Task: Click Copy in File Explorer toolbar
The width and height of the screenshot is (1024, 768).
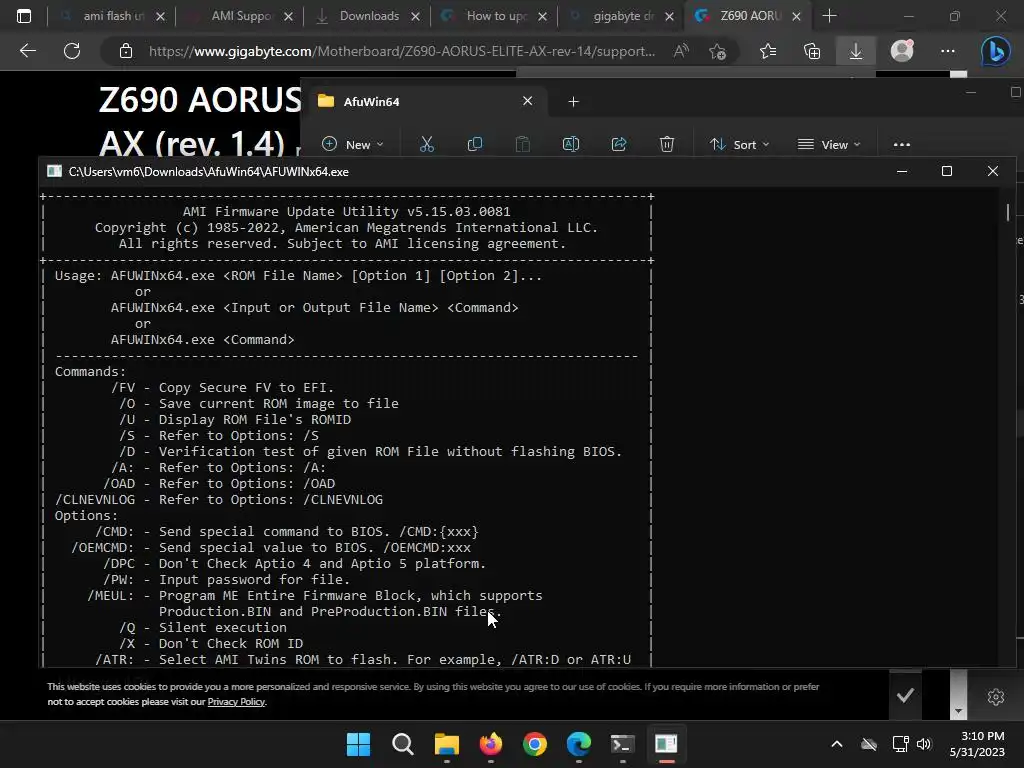Action: (475, 144)
